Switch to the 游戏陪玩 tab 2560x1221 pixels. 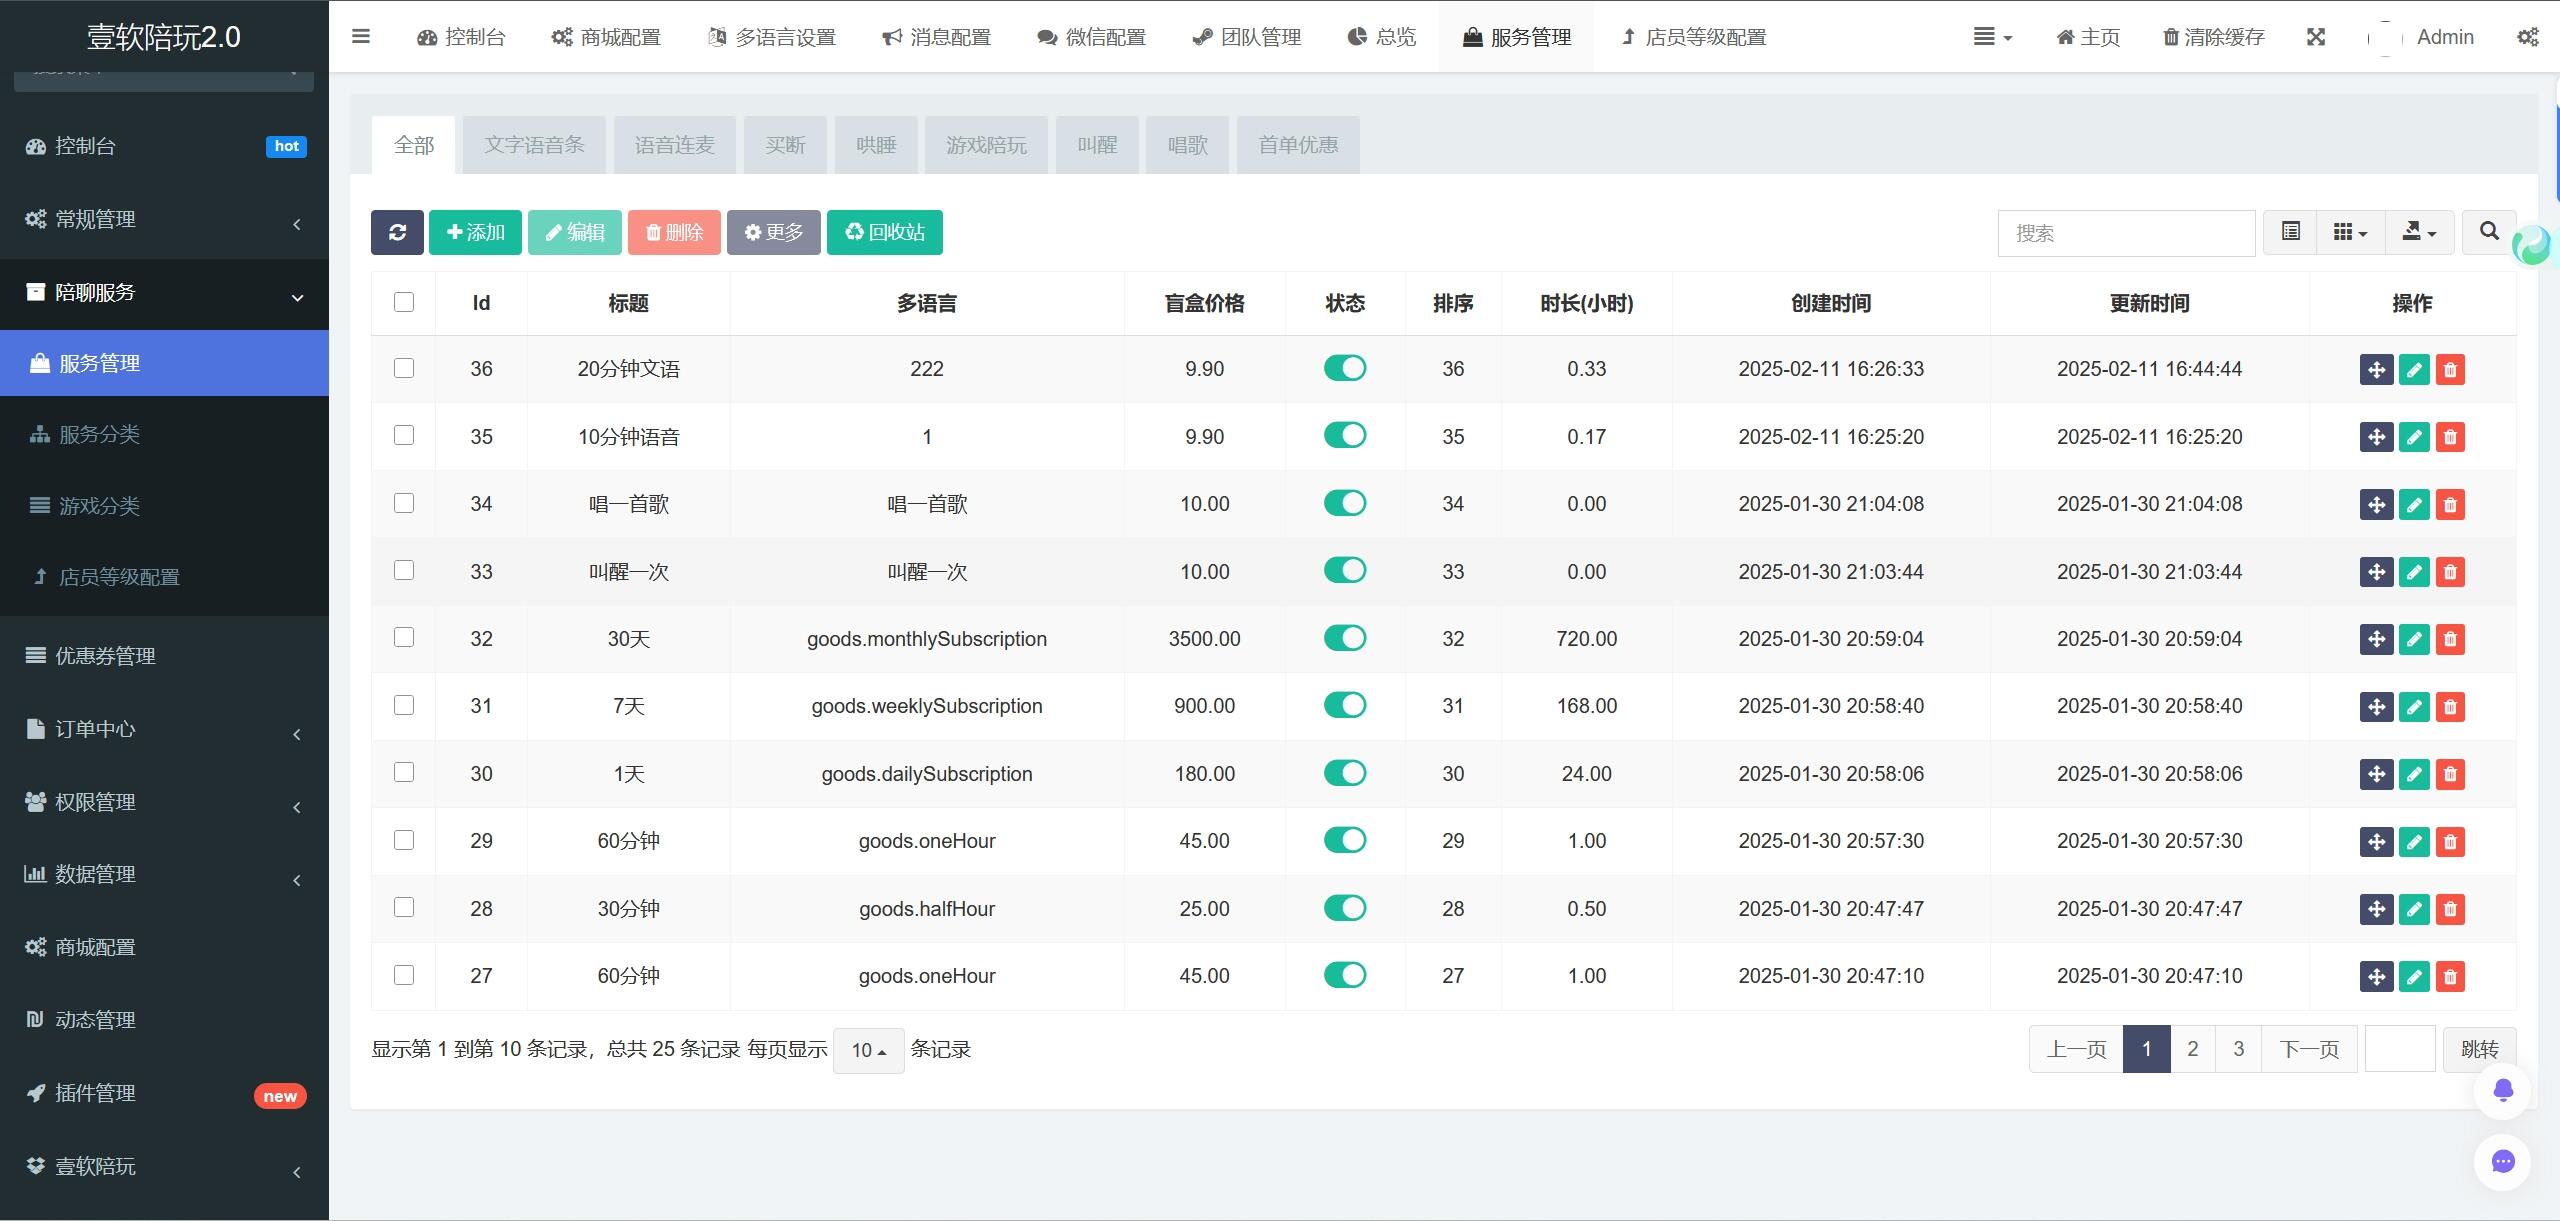(985, 144)
